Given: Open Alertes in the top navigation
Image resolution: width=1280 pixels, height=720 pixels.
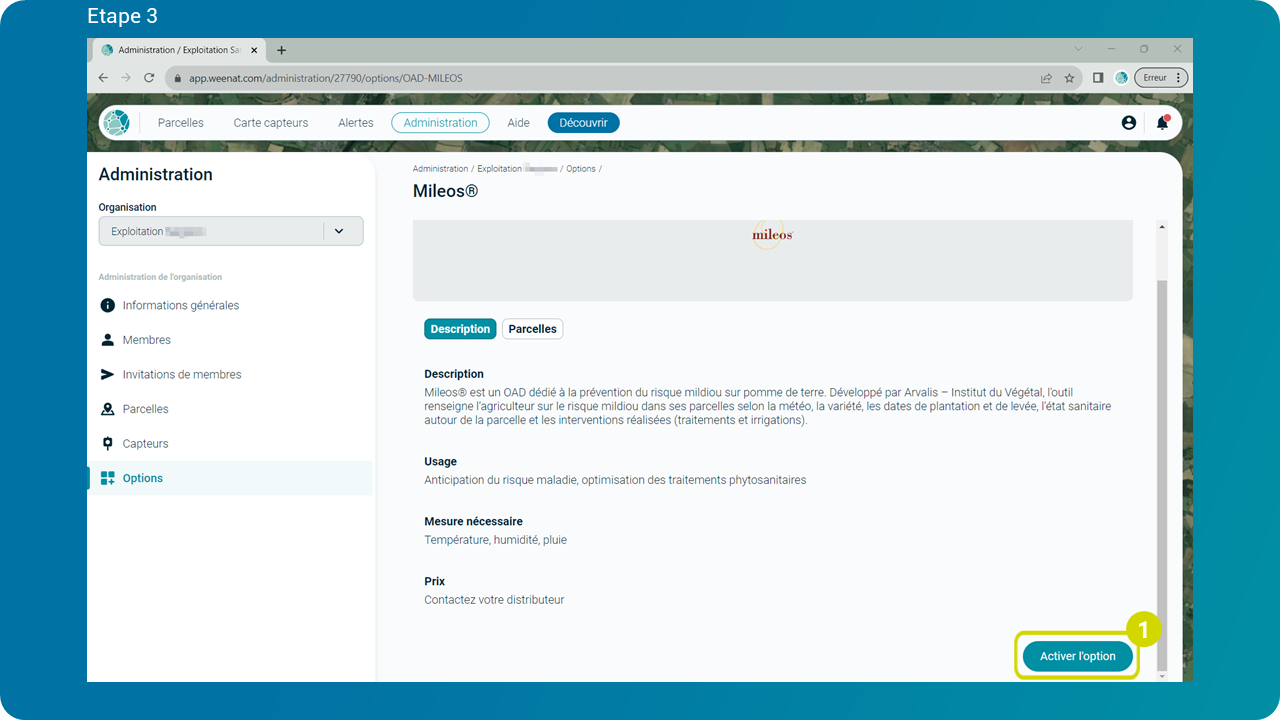Looking at the screenshot, I should [356, 123].
